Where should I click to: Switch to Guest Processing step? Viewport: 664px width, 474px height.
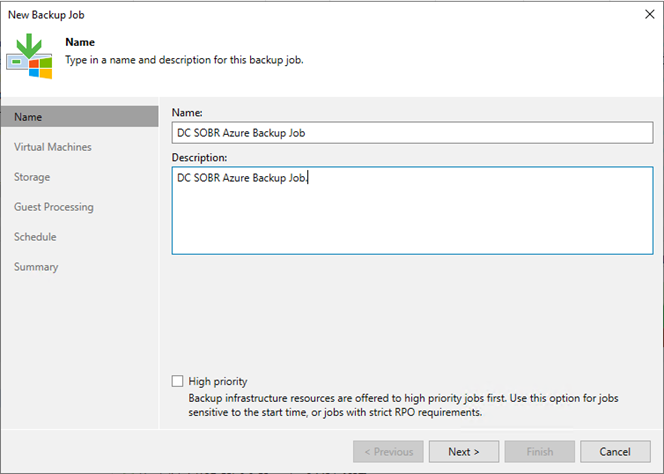pos(54,207)
